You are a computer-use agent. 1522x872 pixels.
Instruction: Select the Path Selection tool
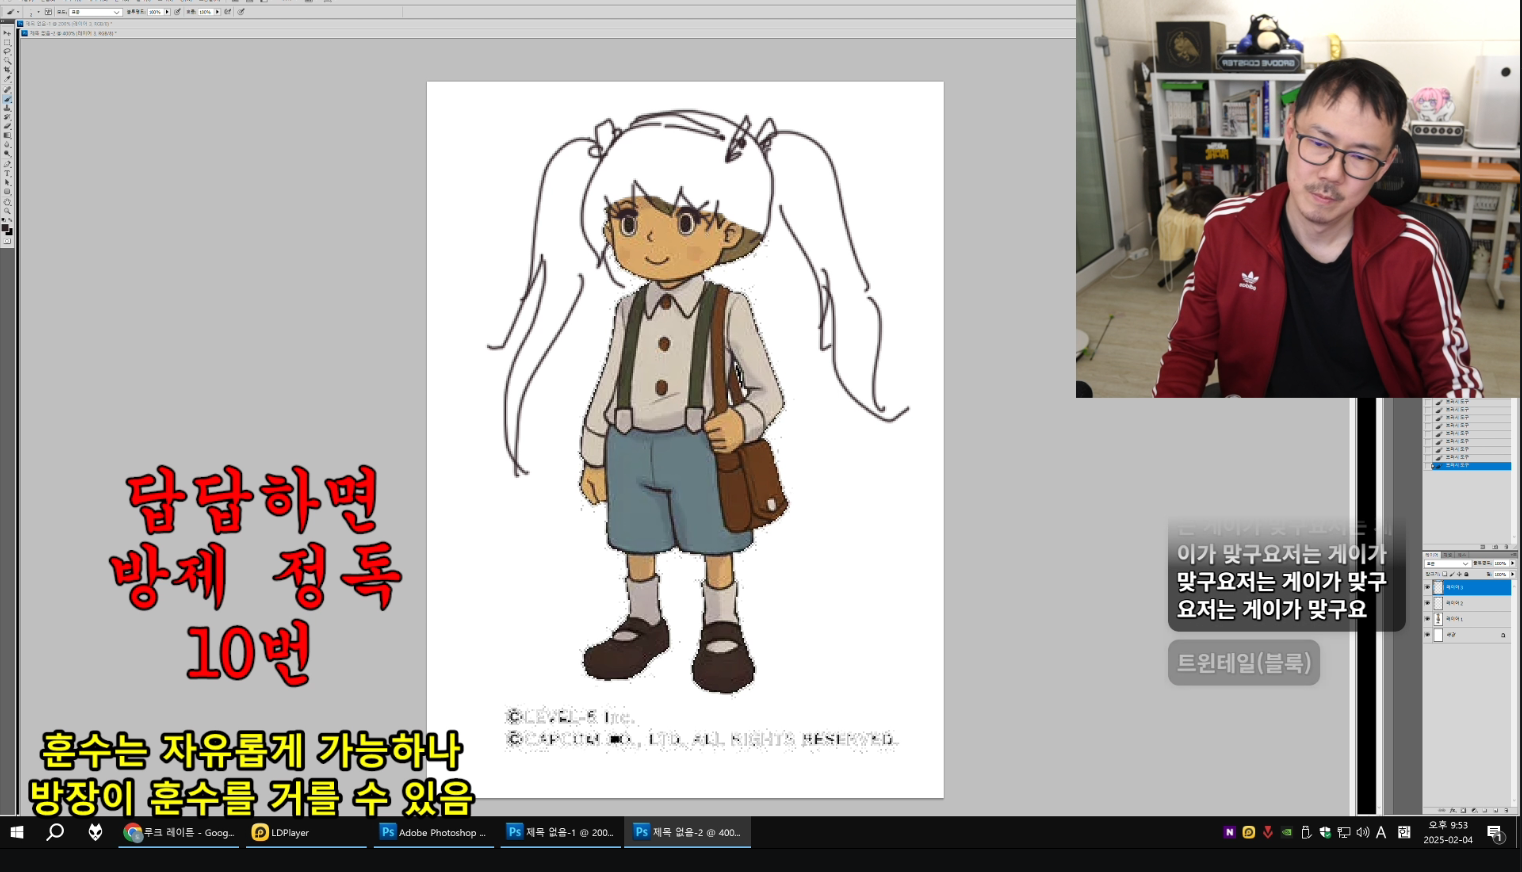tap(8, 182)
